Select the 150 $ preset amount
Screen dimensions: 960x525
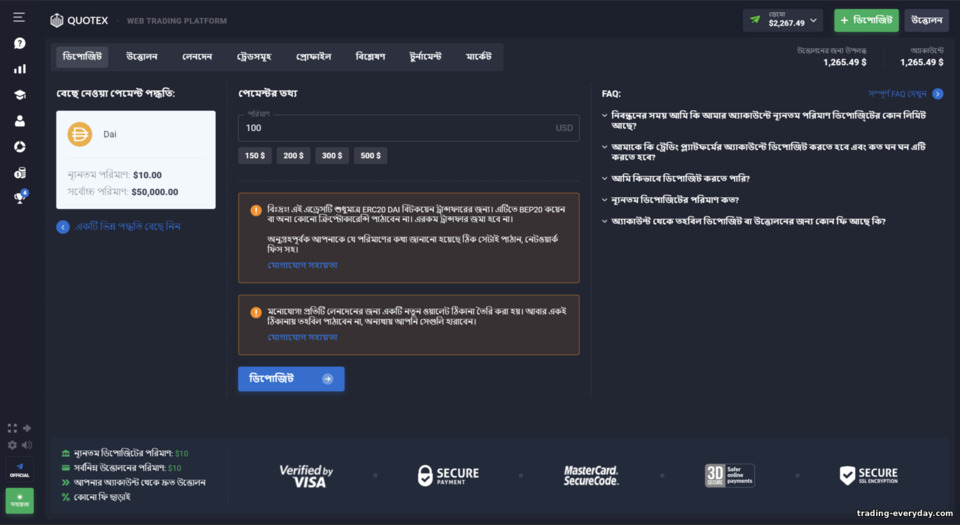[255, 155]
